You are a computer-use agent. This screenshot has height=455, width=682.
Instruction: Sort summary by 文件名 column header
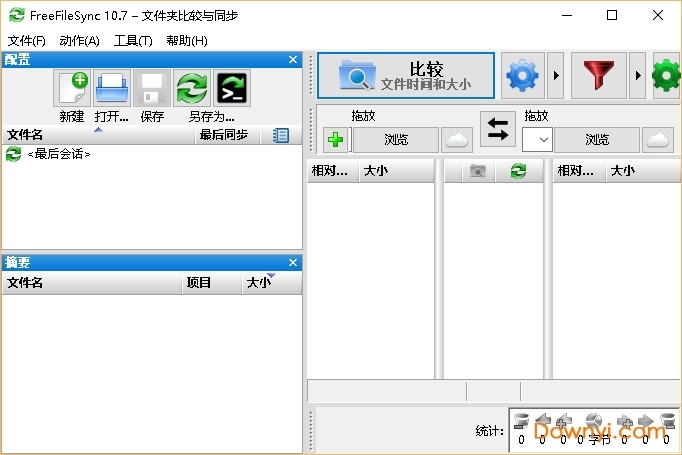[92, 283]
